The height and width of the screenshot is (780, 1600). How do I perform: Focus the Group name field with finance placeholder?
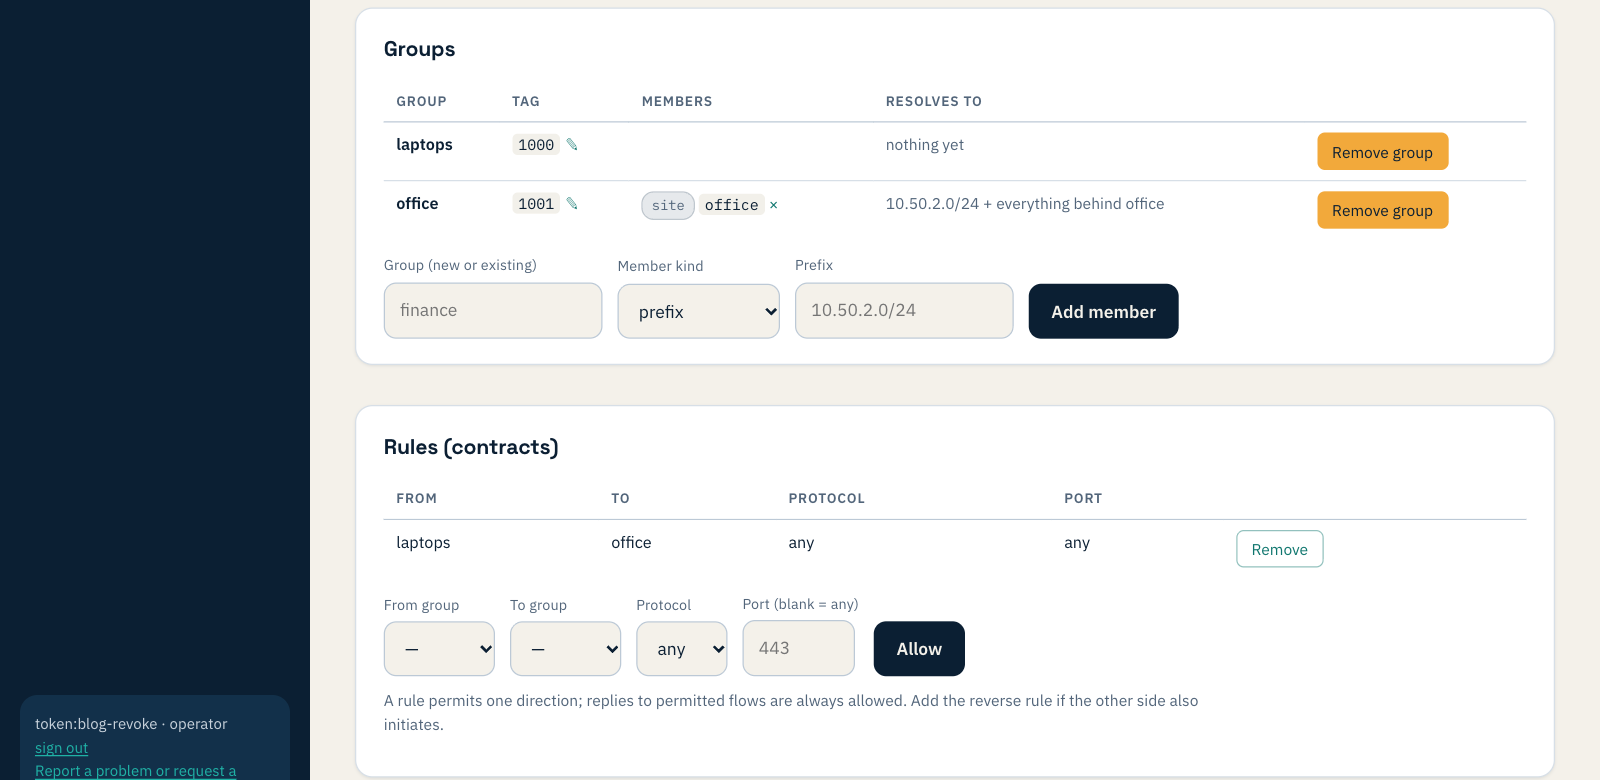point(493,310)
